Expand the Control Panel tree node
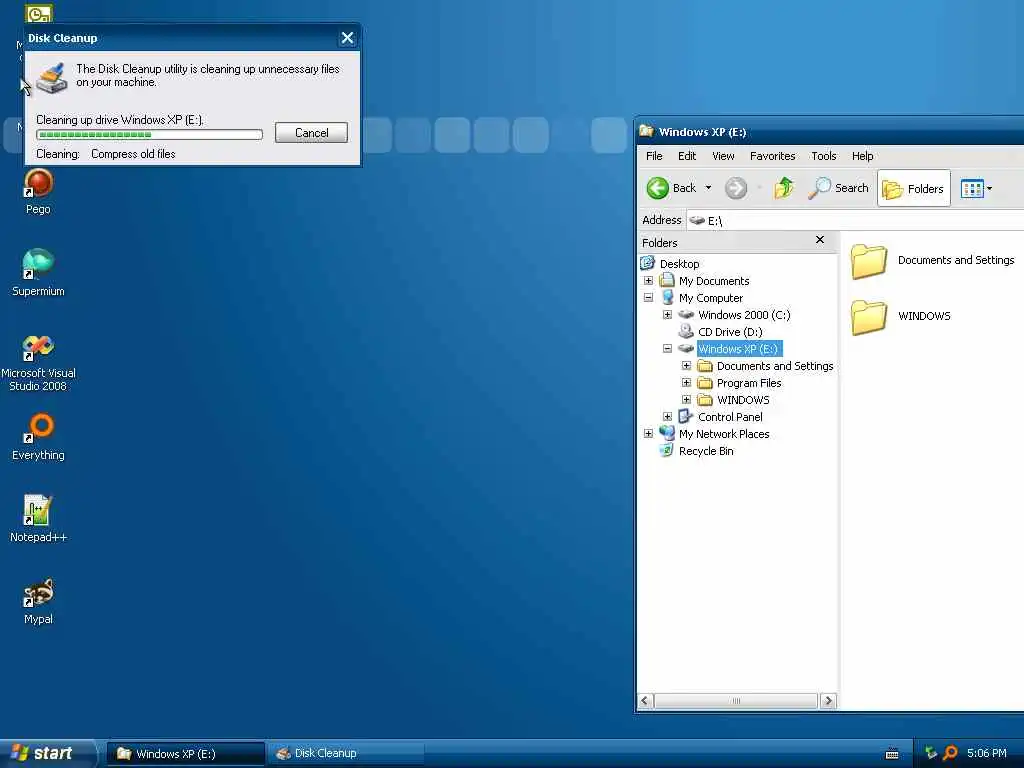This screenshot has height=768, width=1024. 667,417
